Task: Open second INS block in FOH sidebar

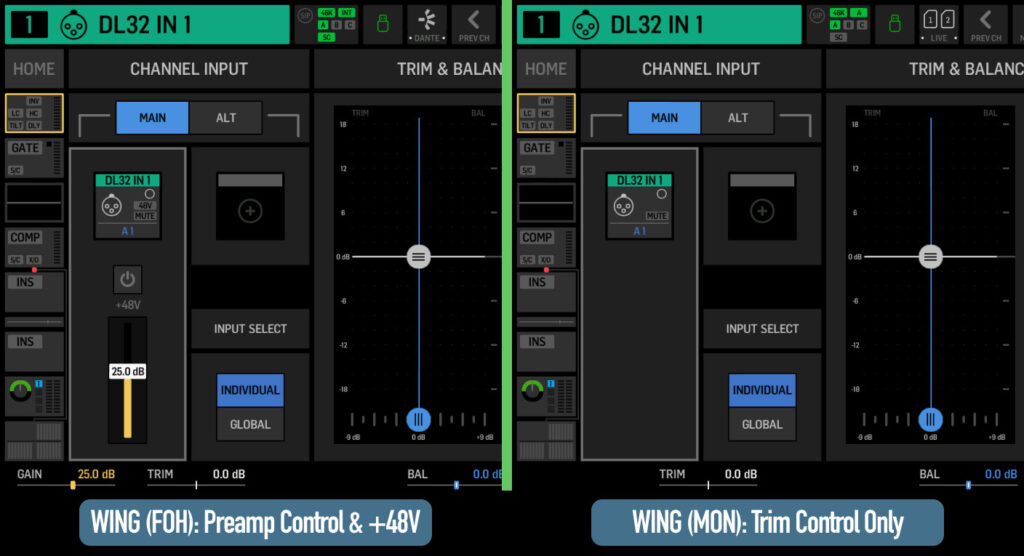Action: (34, 352)
